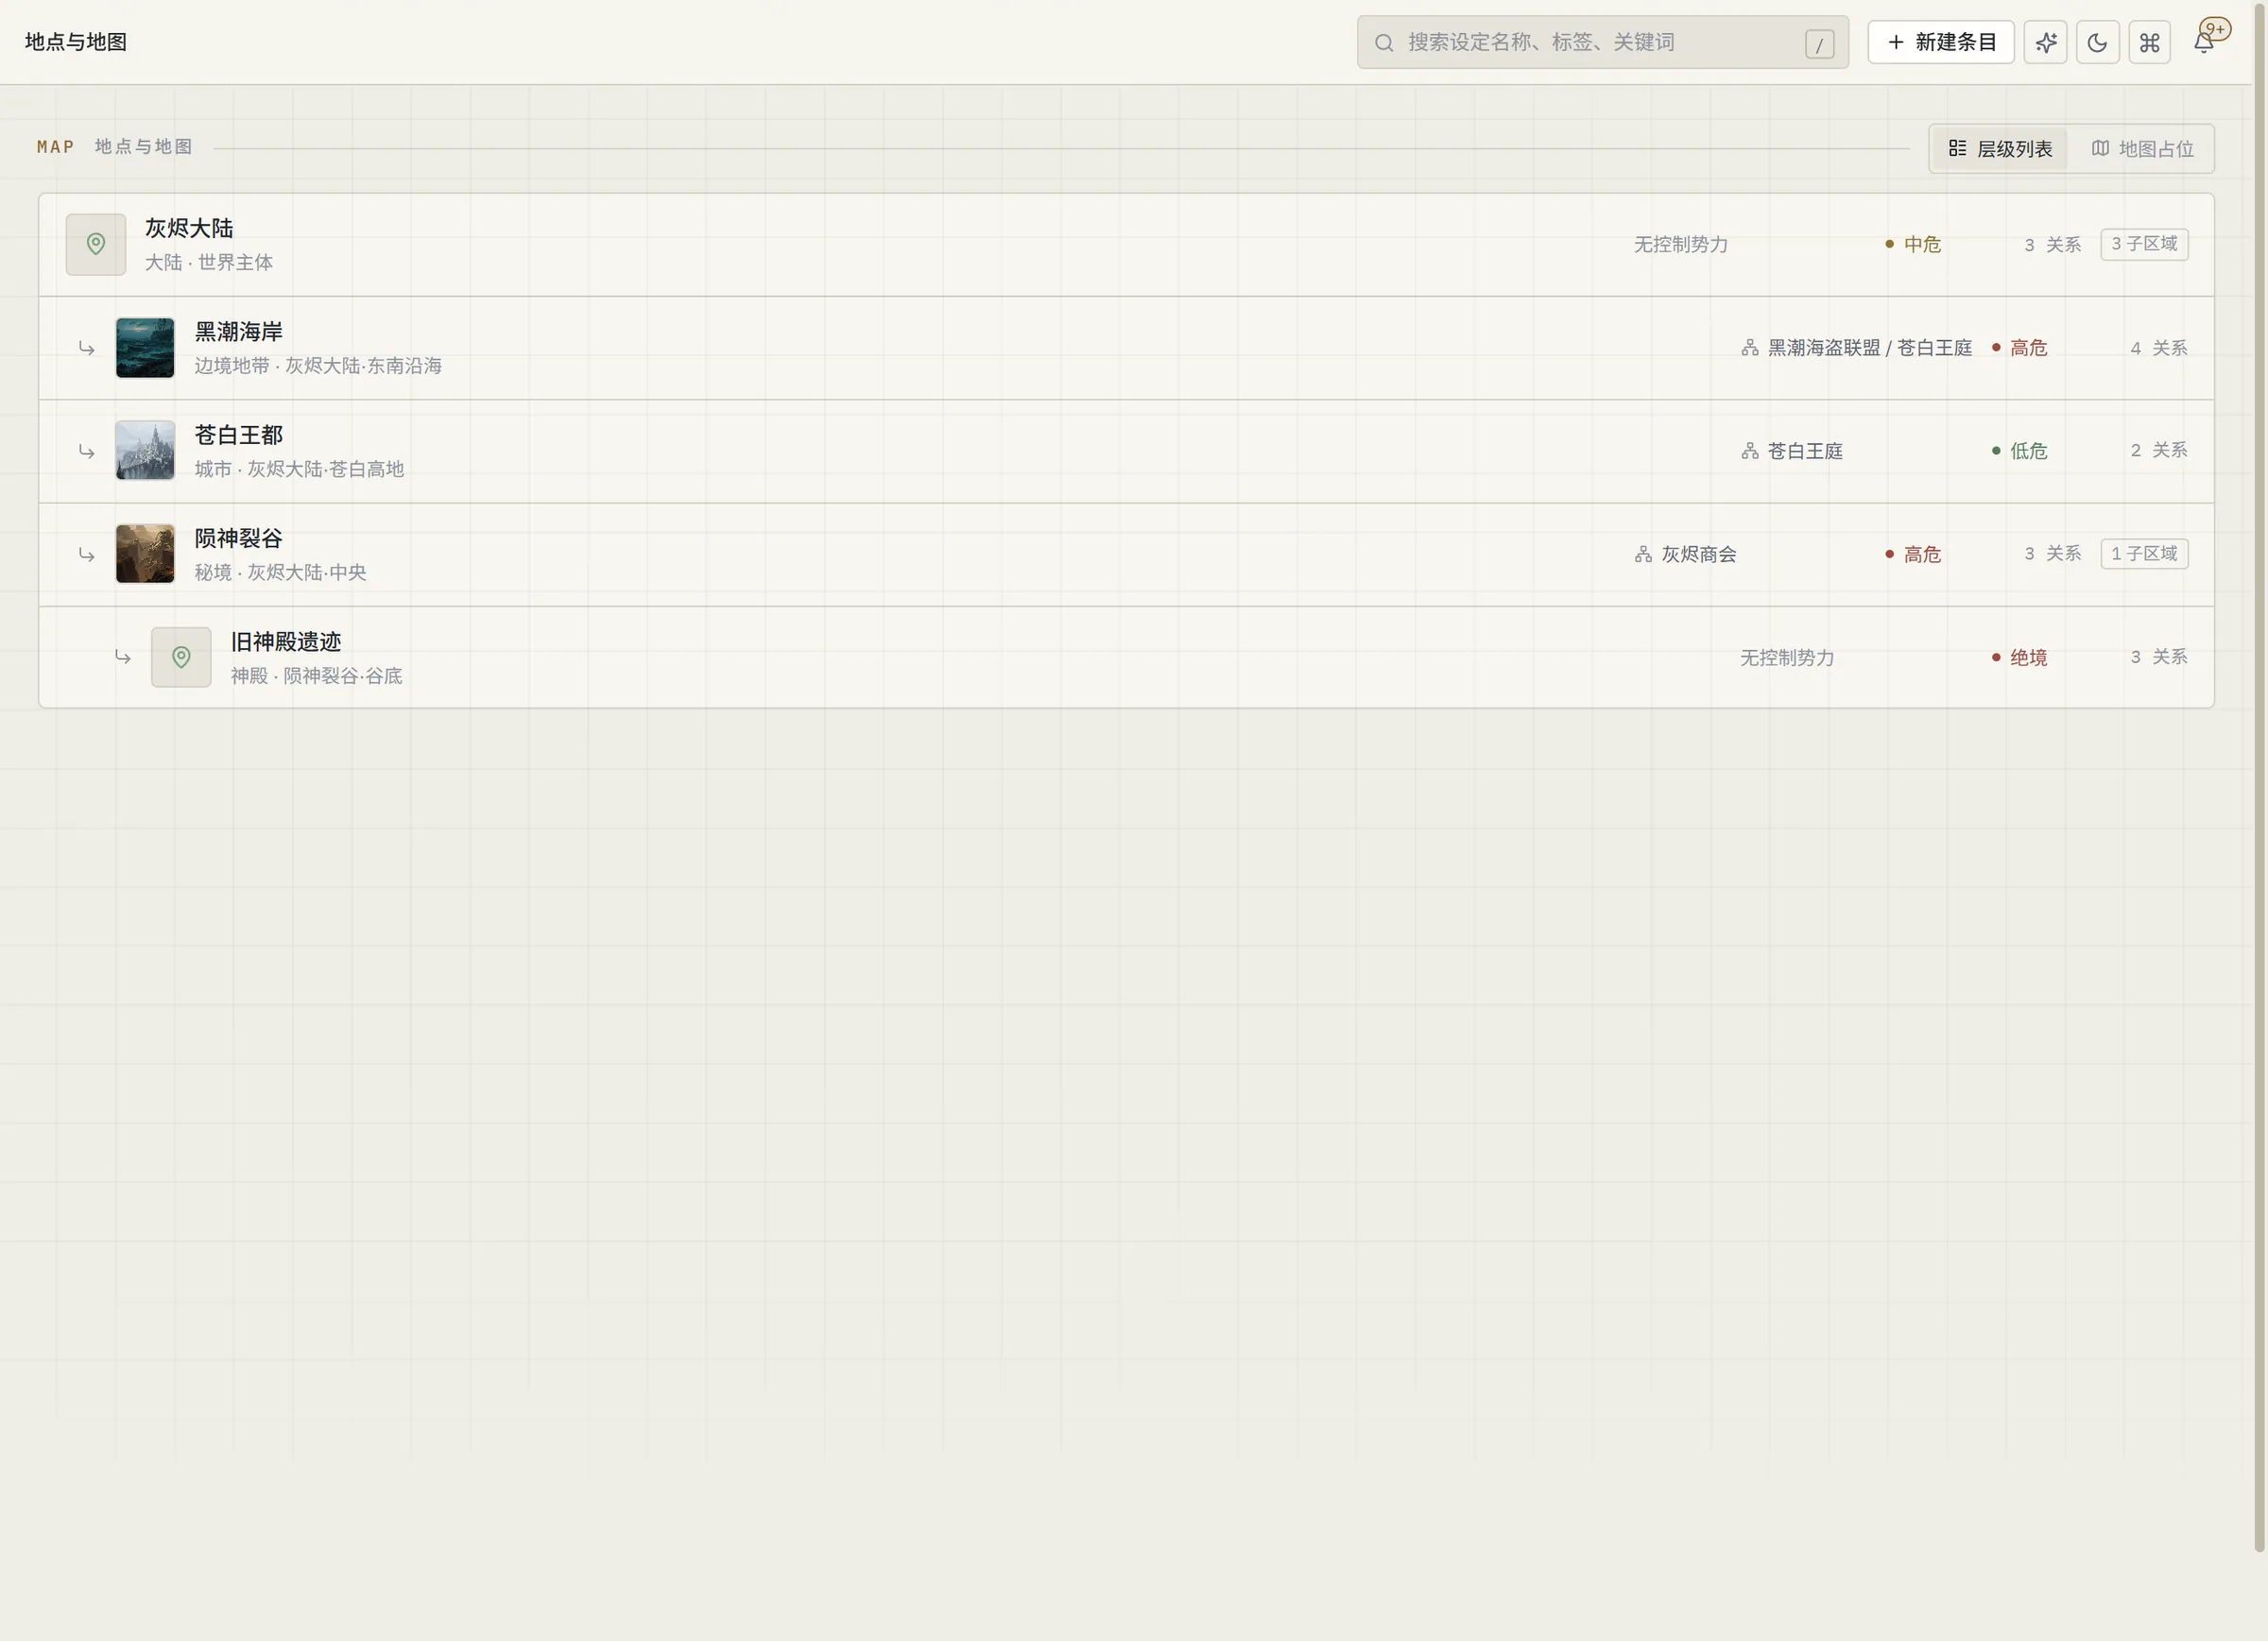This screenshot has height=1641, width=2268.
Task: Click faction icon next to 黑潮海盗联盟
Action: point(1750,348)
